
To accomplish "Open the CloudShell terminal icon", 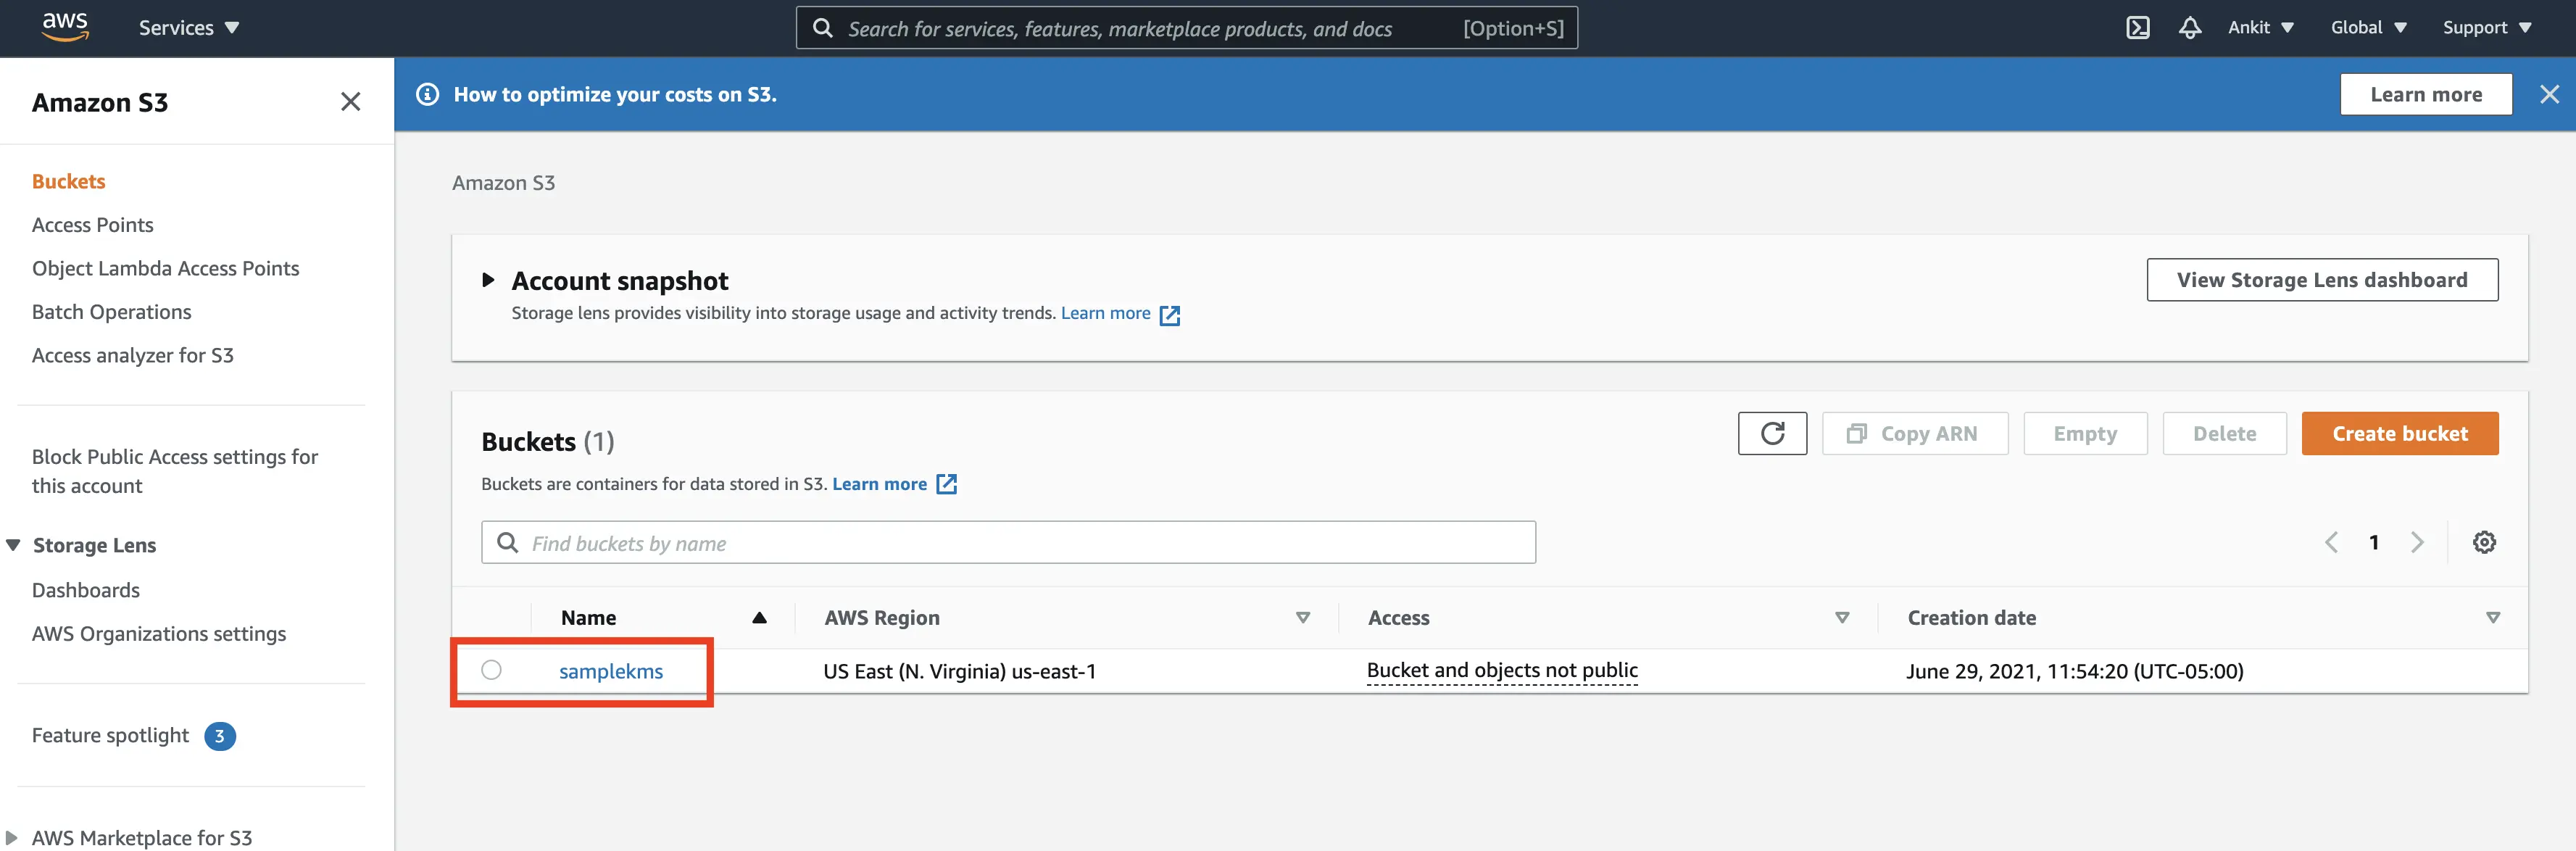I will tap(2137, 28).
